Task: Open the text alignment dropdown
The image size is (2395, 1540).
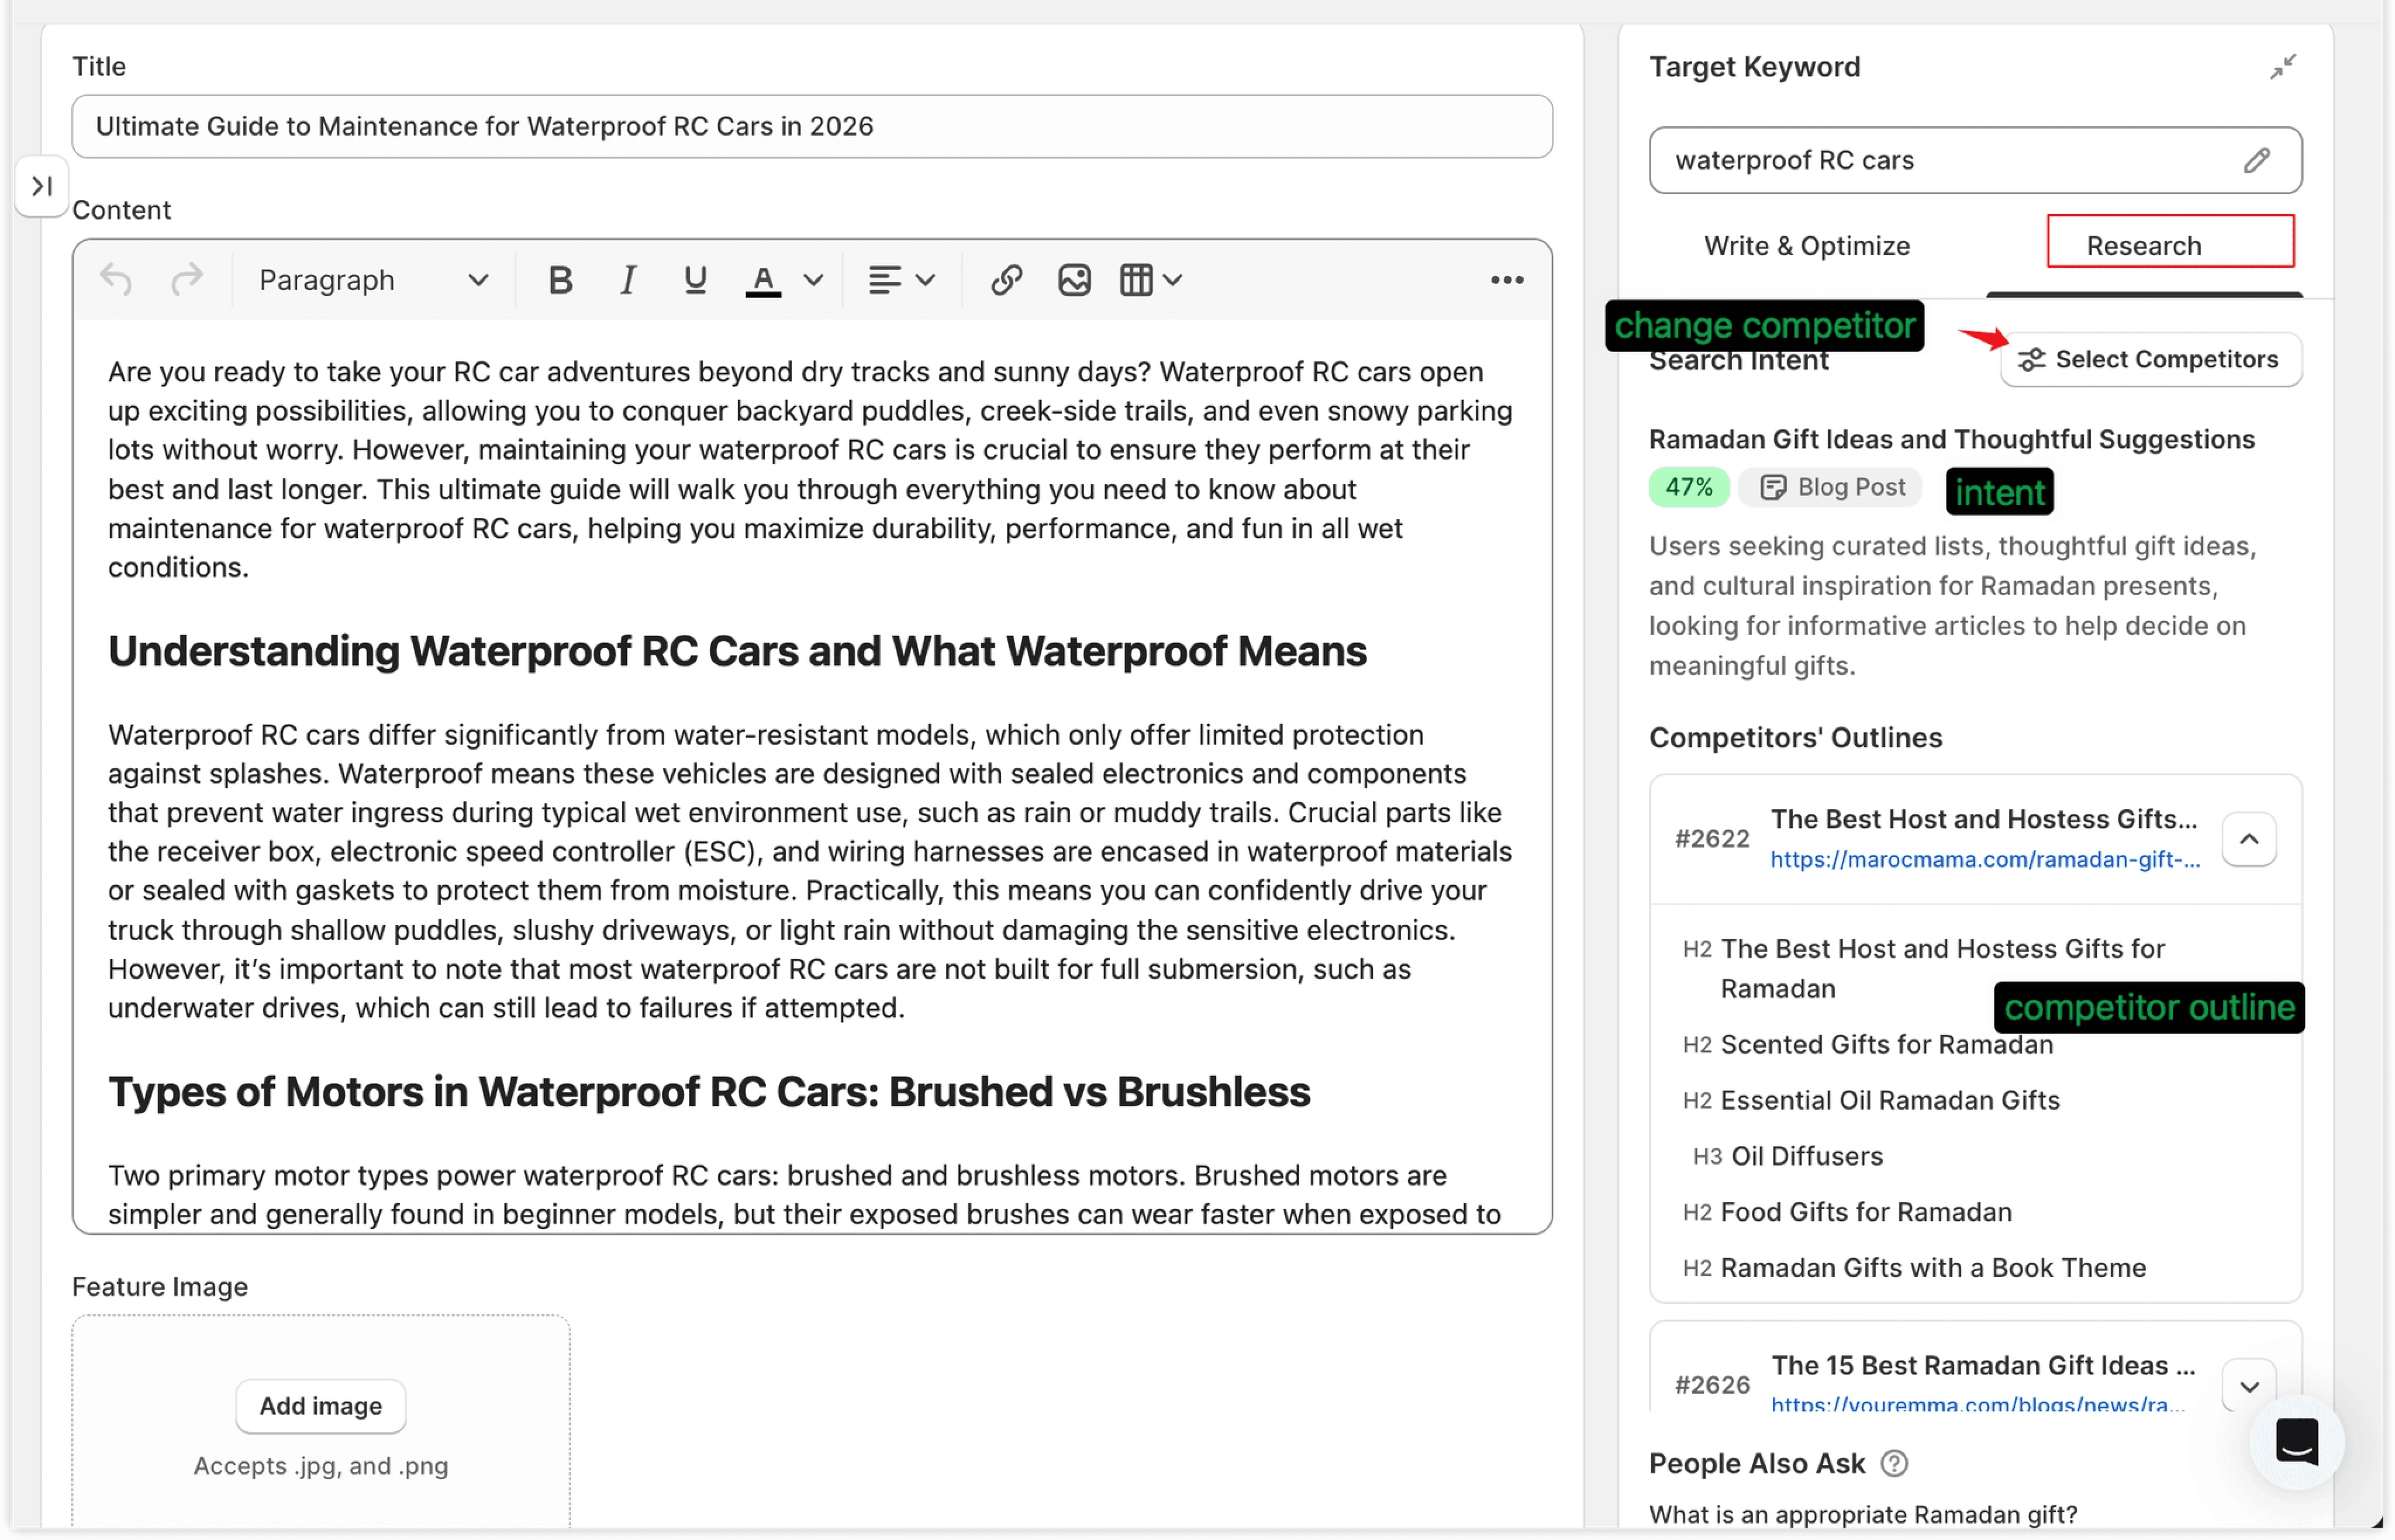Action: click(901, 280)
